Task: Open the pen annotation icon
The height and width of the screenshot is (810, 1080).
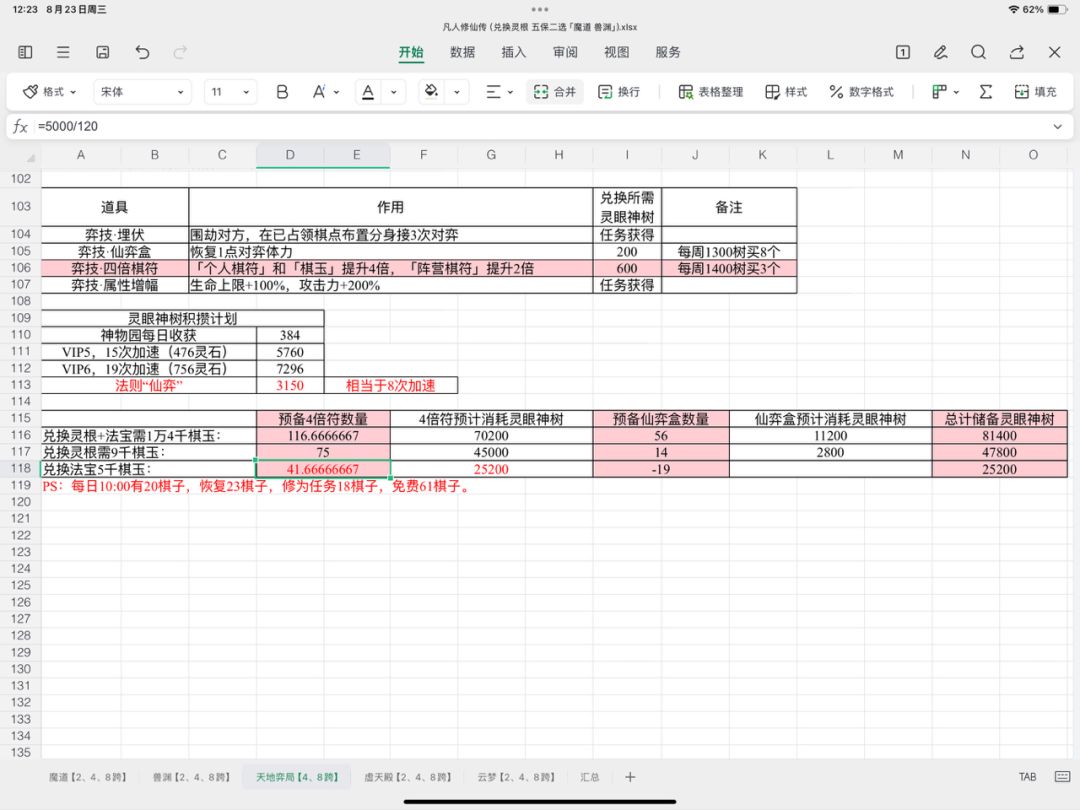Action: tap(940, 52)
